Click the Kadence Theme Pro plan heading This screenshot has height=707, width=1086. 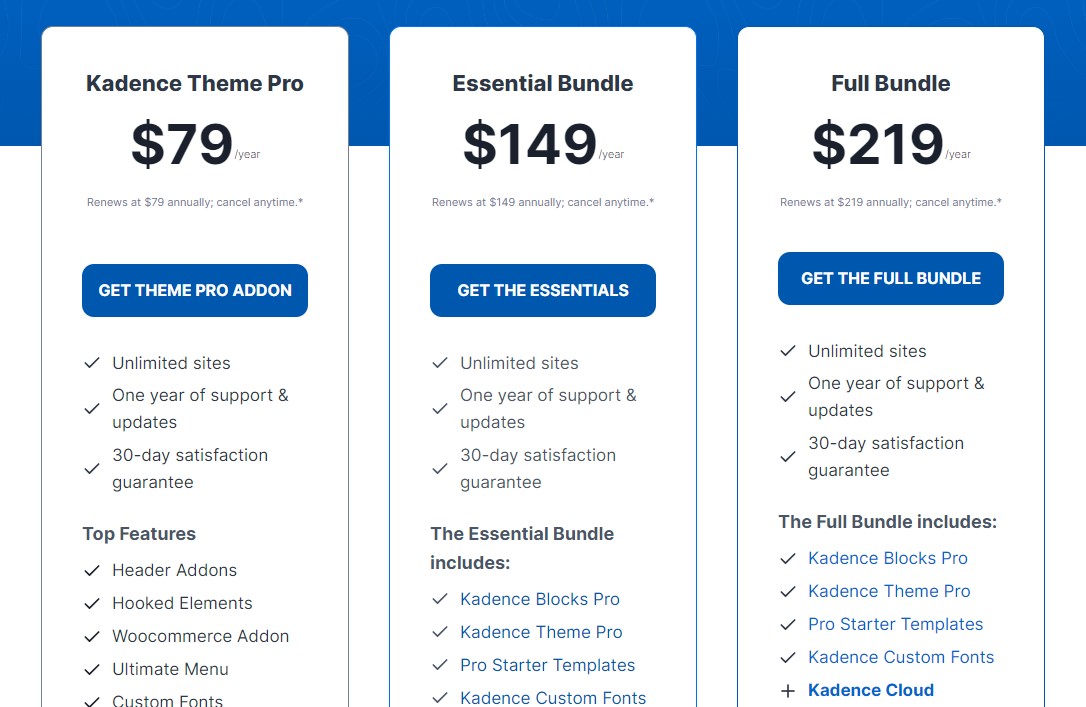tap(195, 83)
